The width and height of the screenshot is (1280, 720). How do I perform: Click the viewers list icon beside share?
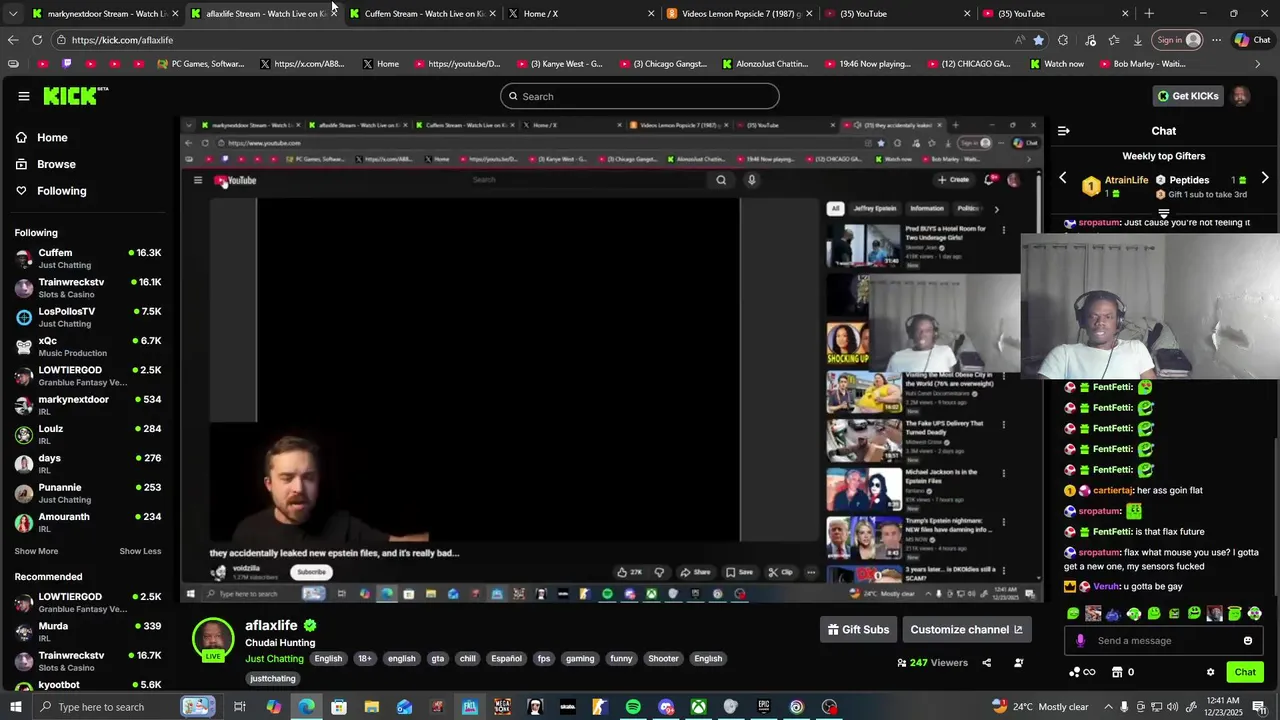[1019, 662]
